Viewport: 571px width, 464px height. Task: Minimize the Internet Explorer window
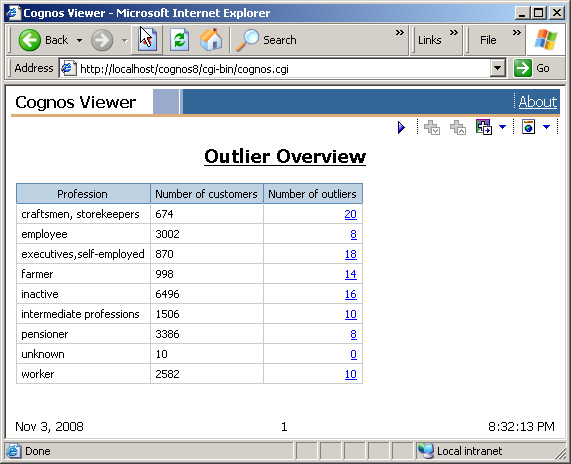click(x=523, y=13)
